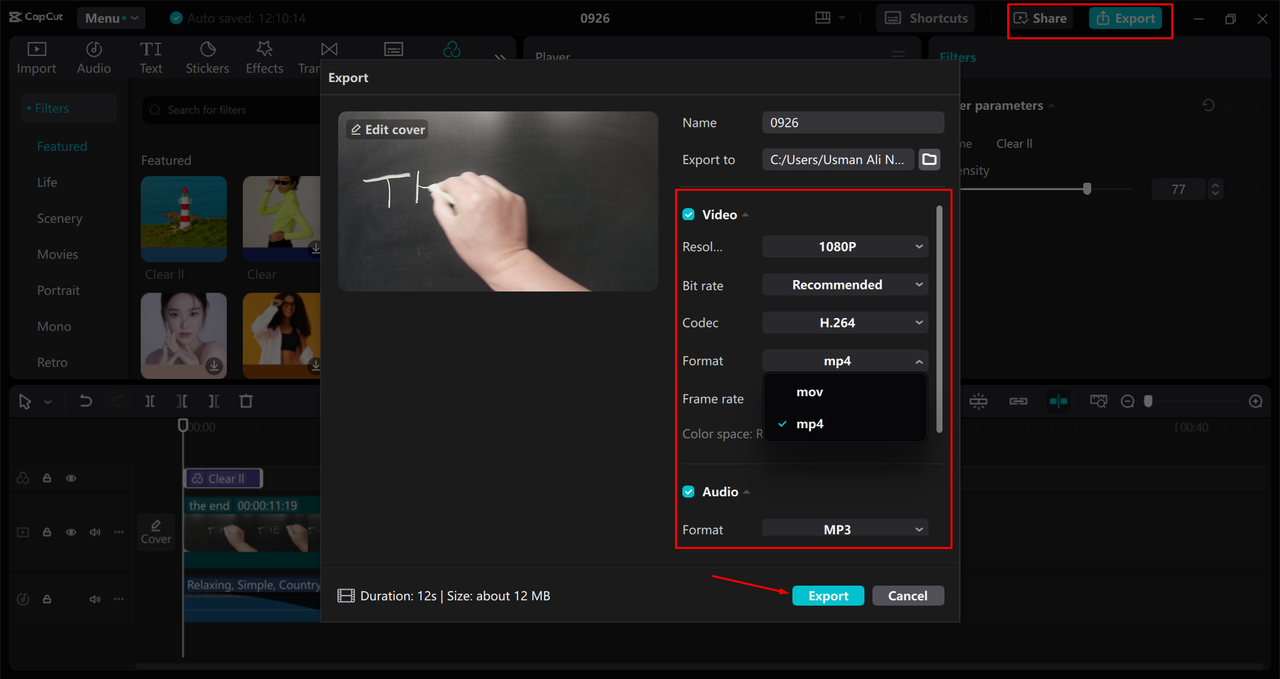Click the Undo icon
The width and height of the screenshot is (1280, 679).
click(x=86, y=401)
